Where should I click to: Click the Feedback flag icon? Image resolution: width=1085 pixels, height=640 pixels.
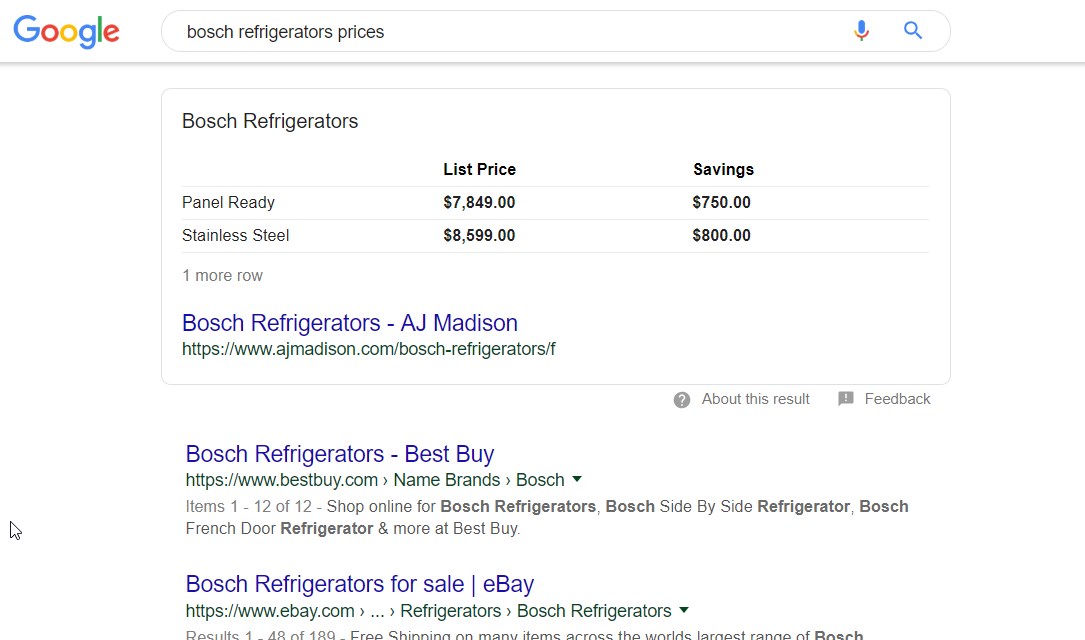pos(846,399)
